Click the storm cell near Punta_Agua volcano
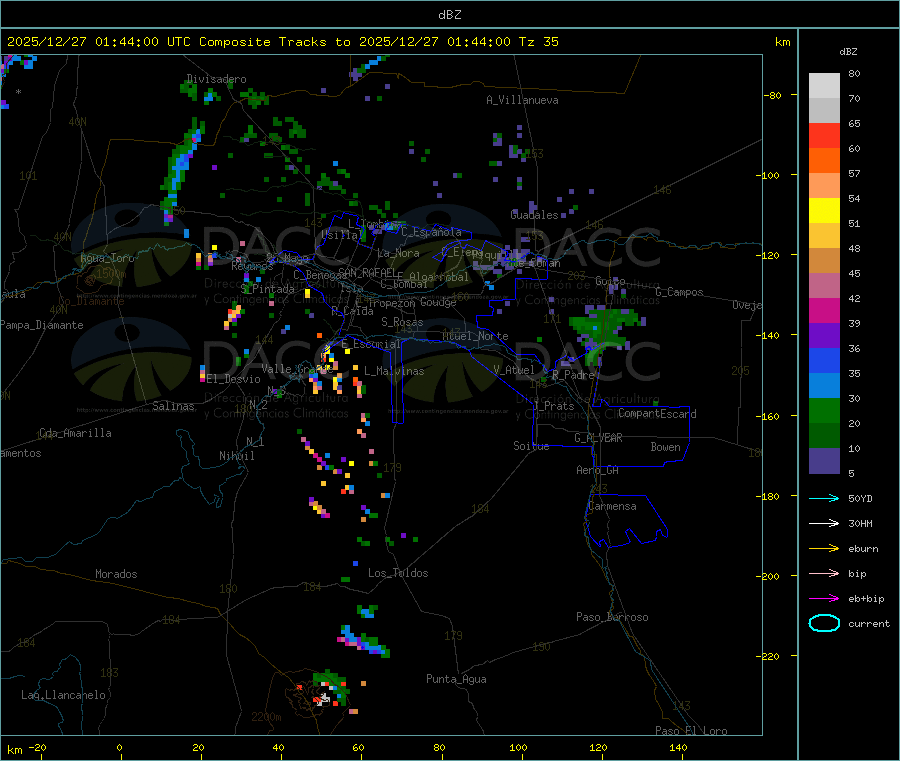The width and height of the screenshot is (900, 761). (x=331, y=688)
